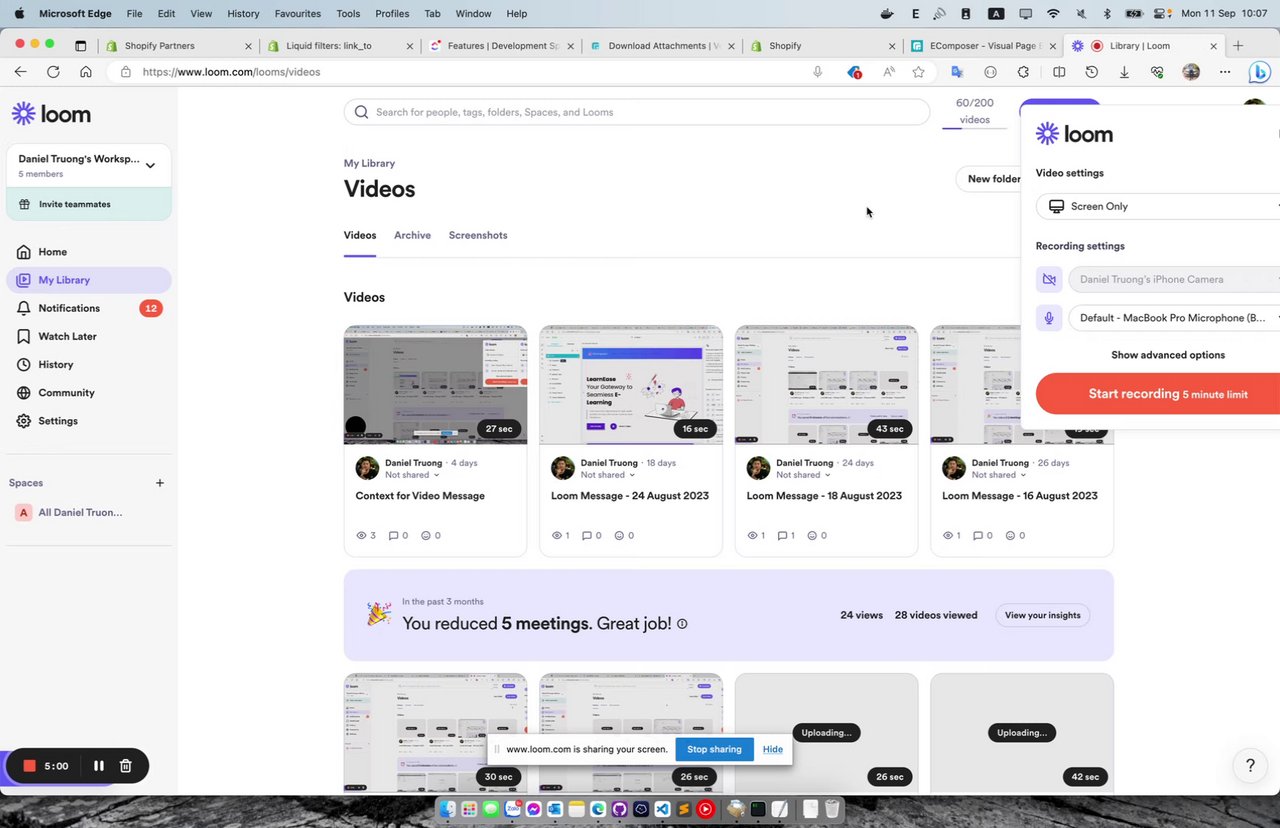Open the iPhone Camera selection dropdown
Image resolution: width=1280 pixels, height=828 pixels.
pos(1176,280)
